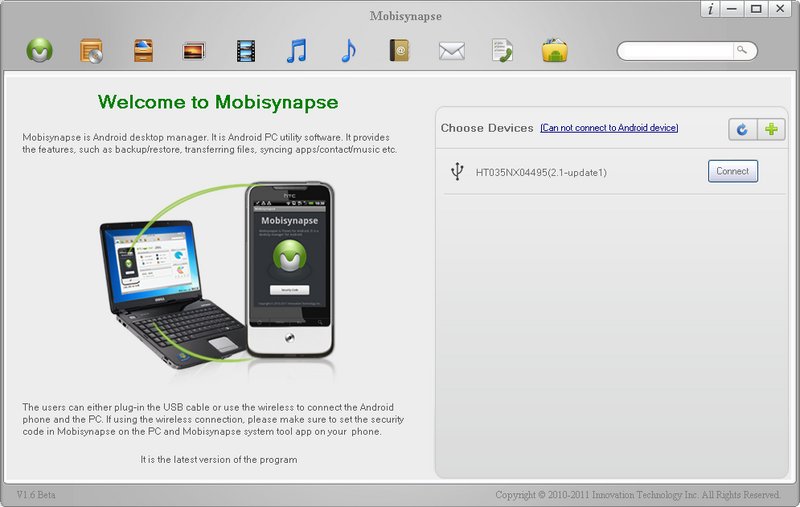Open the file drawer icon in toolbar

(x=143, y=50)
